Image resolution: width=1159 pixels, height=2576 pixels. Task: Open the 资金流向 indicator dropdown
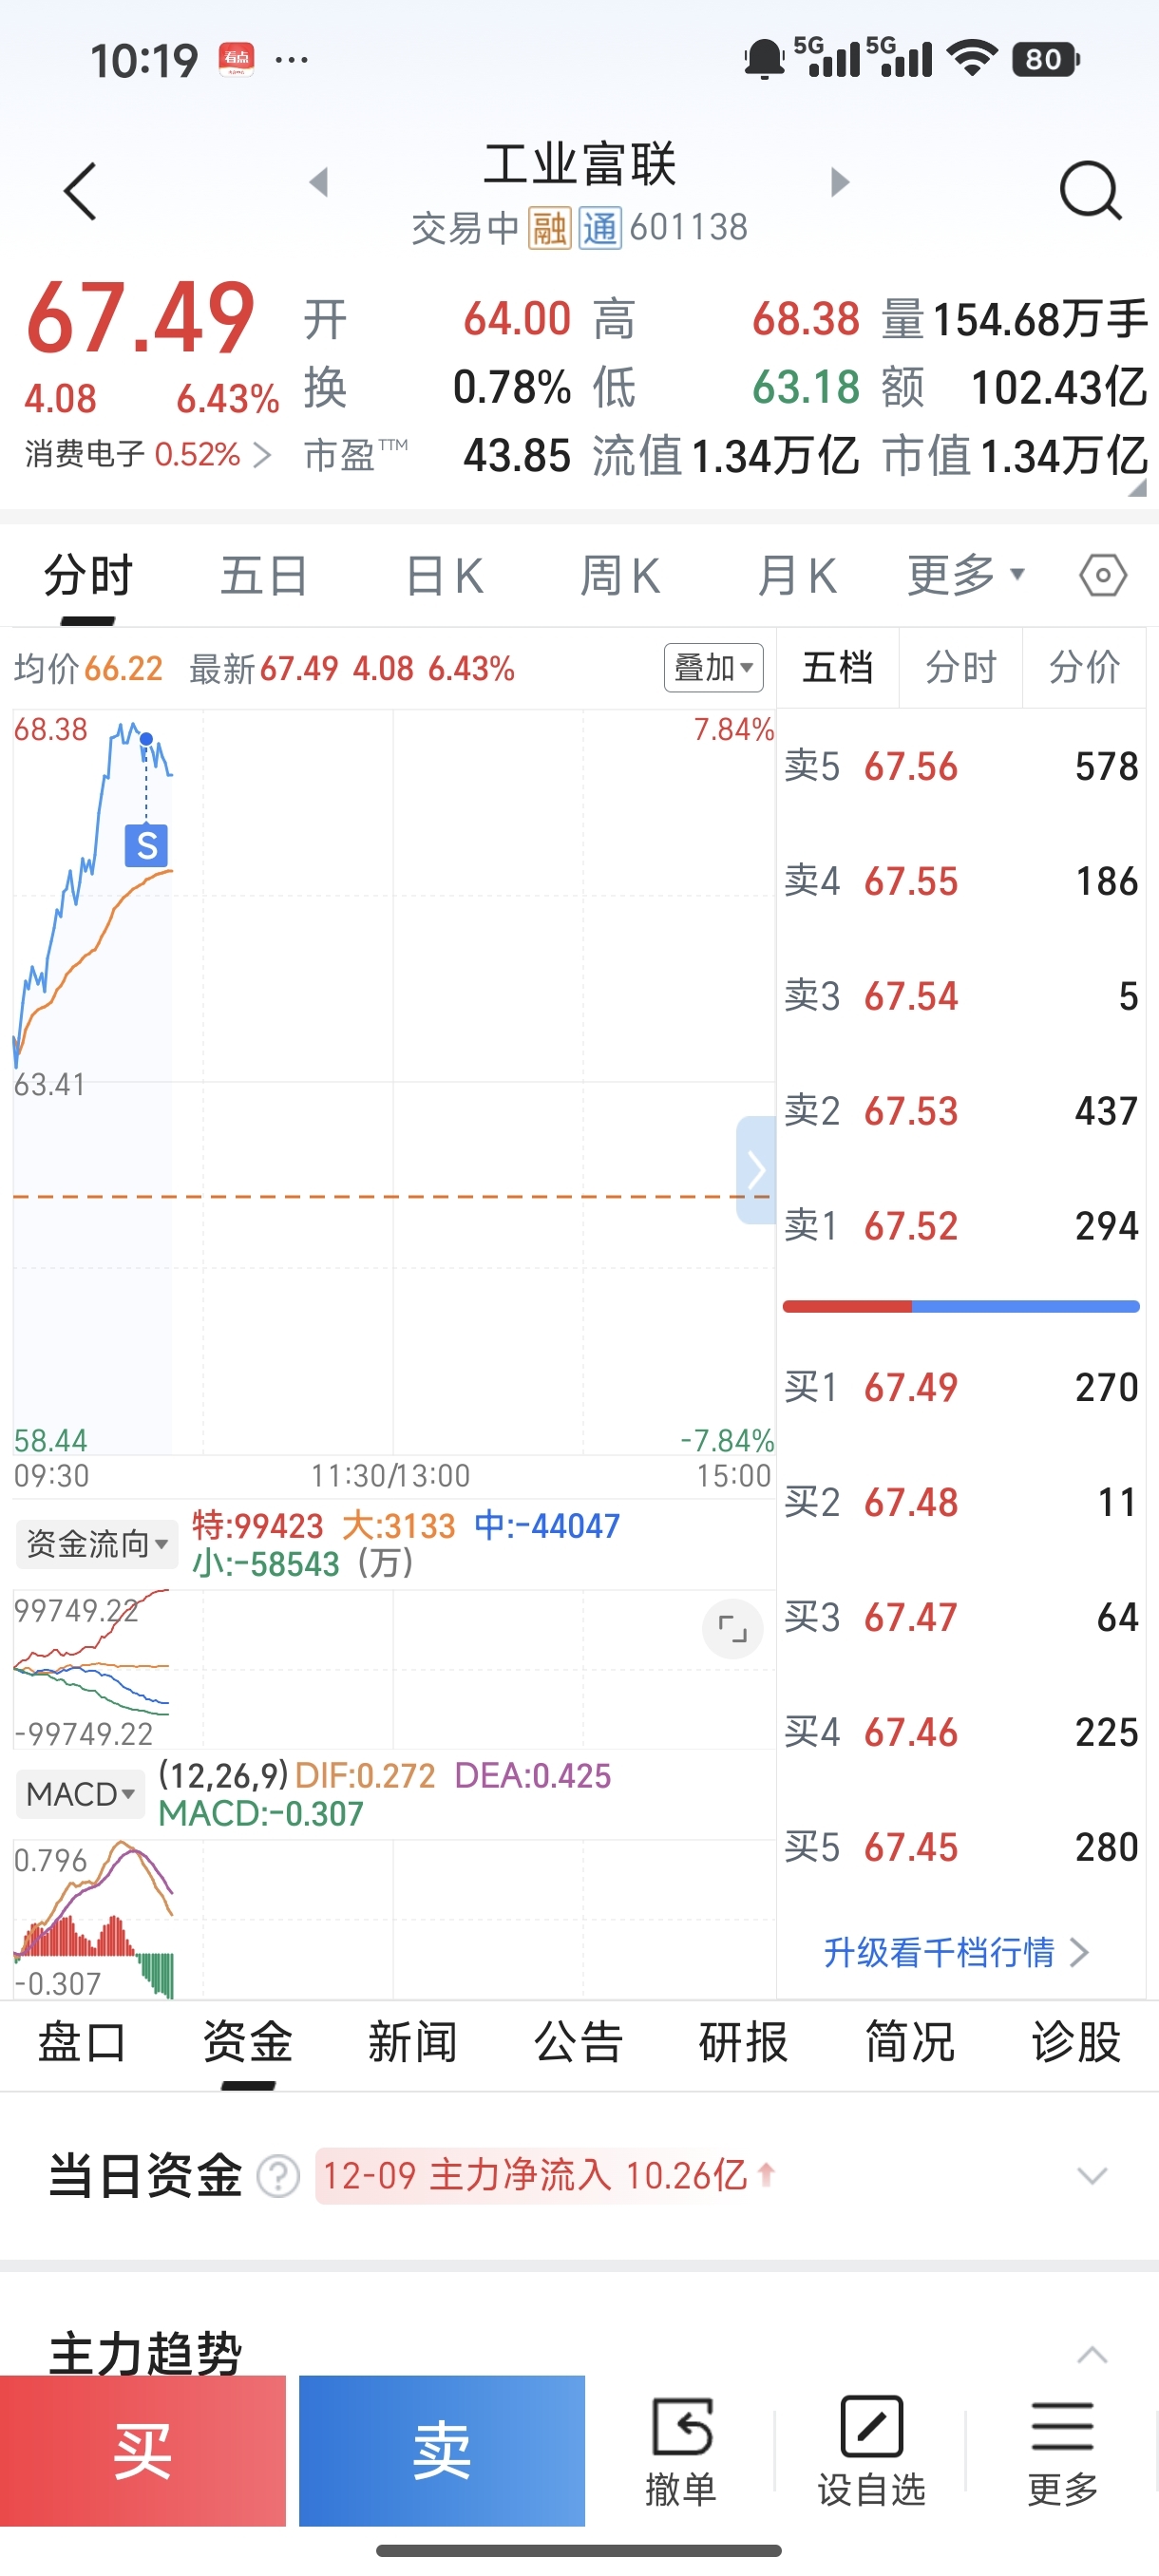97,1544
